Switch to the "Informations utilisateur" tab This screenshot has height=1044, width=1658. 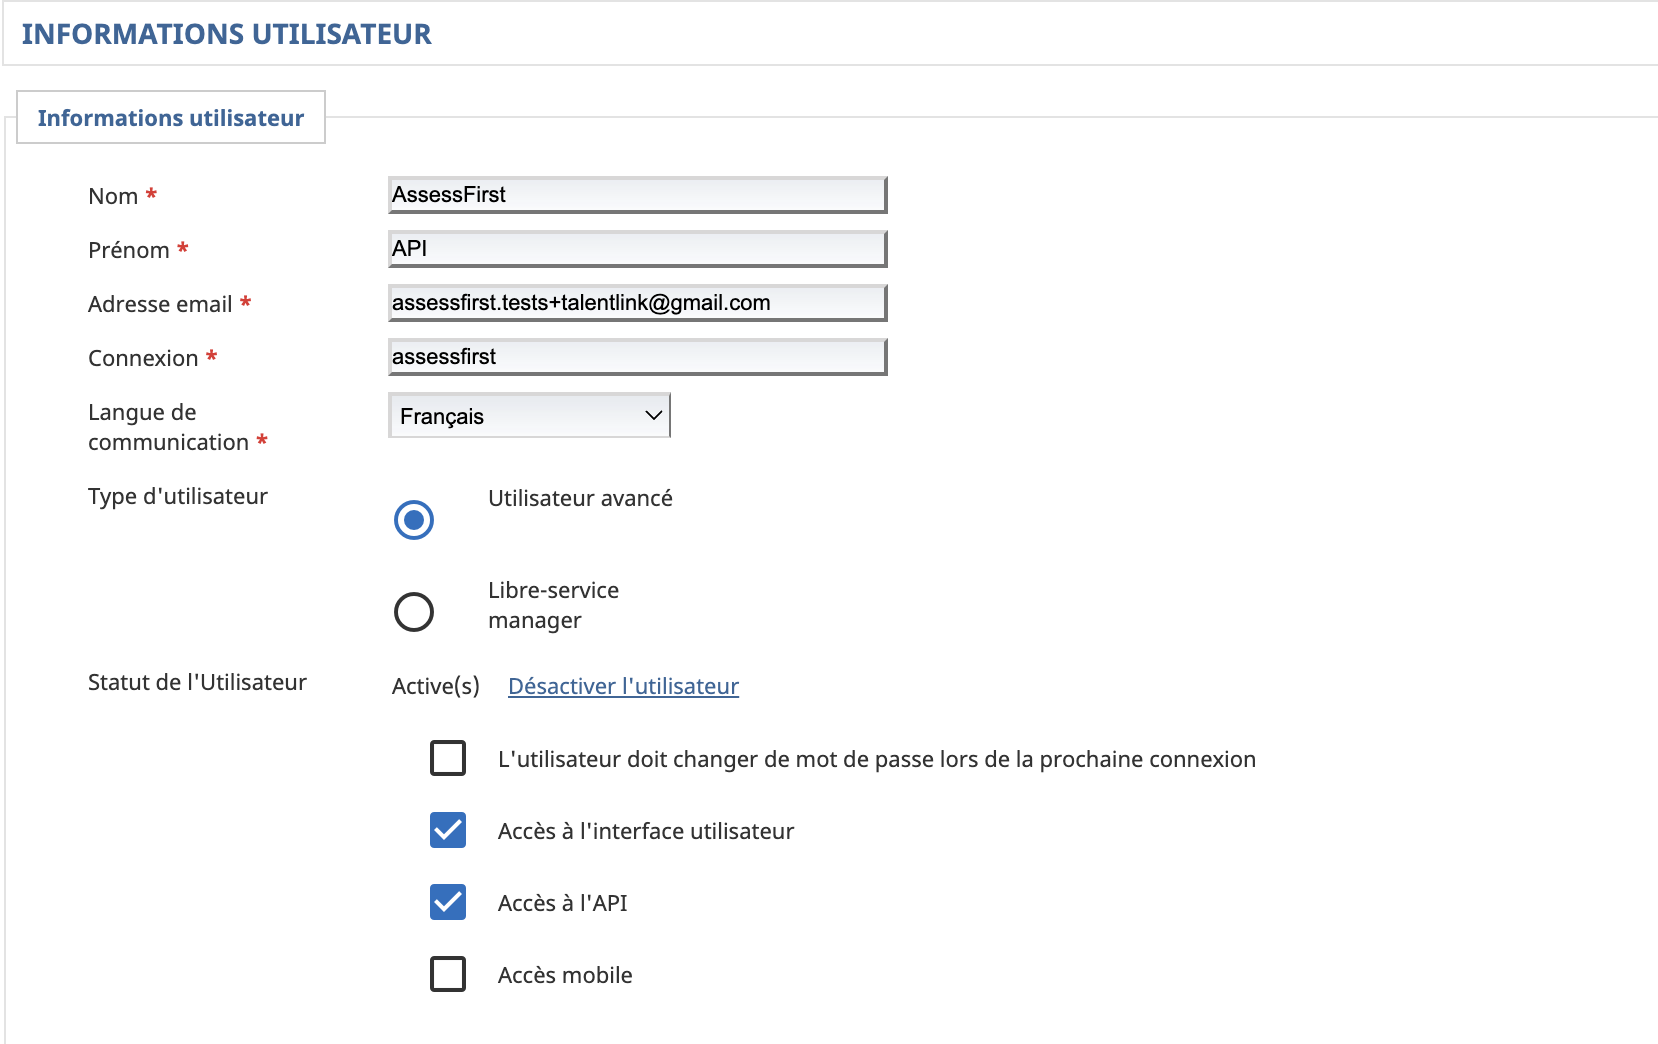pyautogui.click(x=169, y=117)
